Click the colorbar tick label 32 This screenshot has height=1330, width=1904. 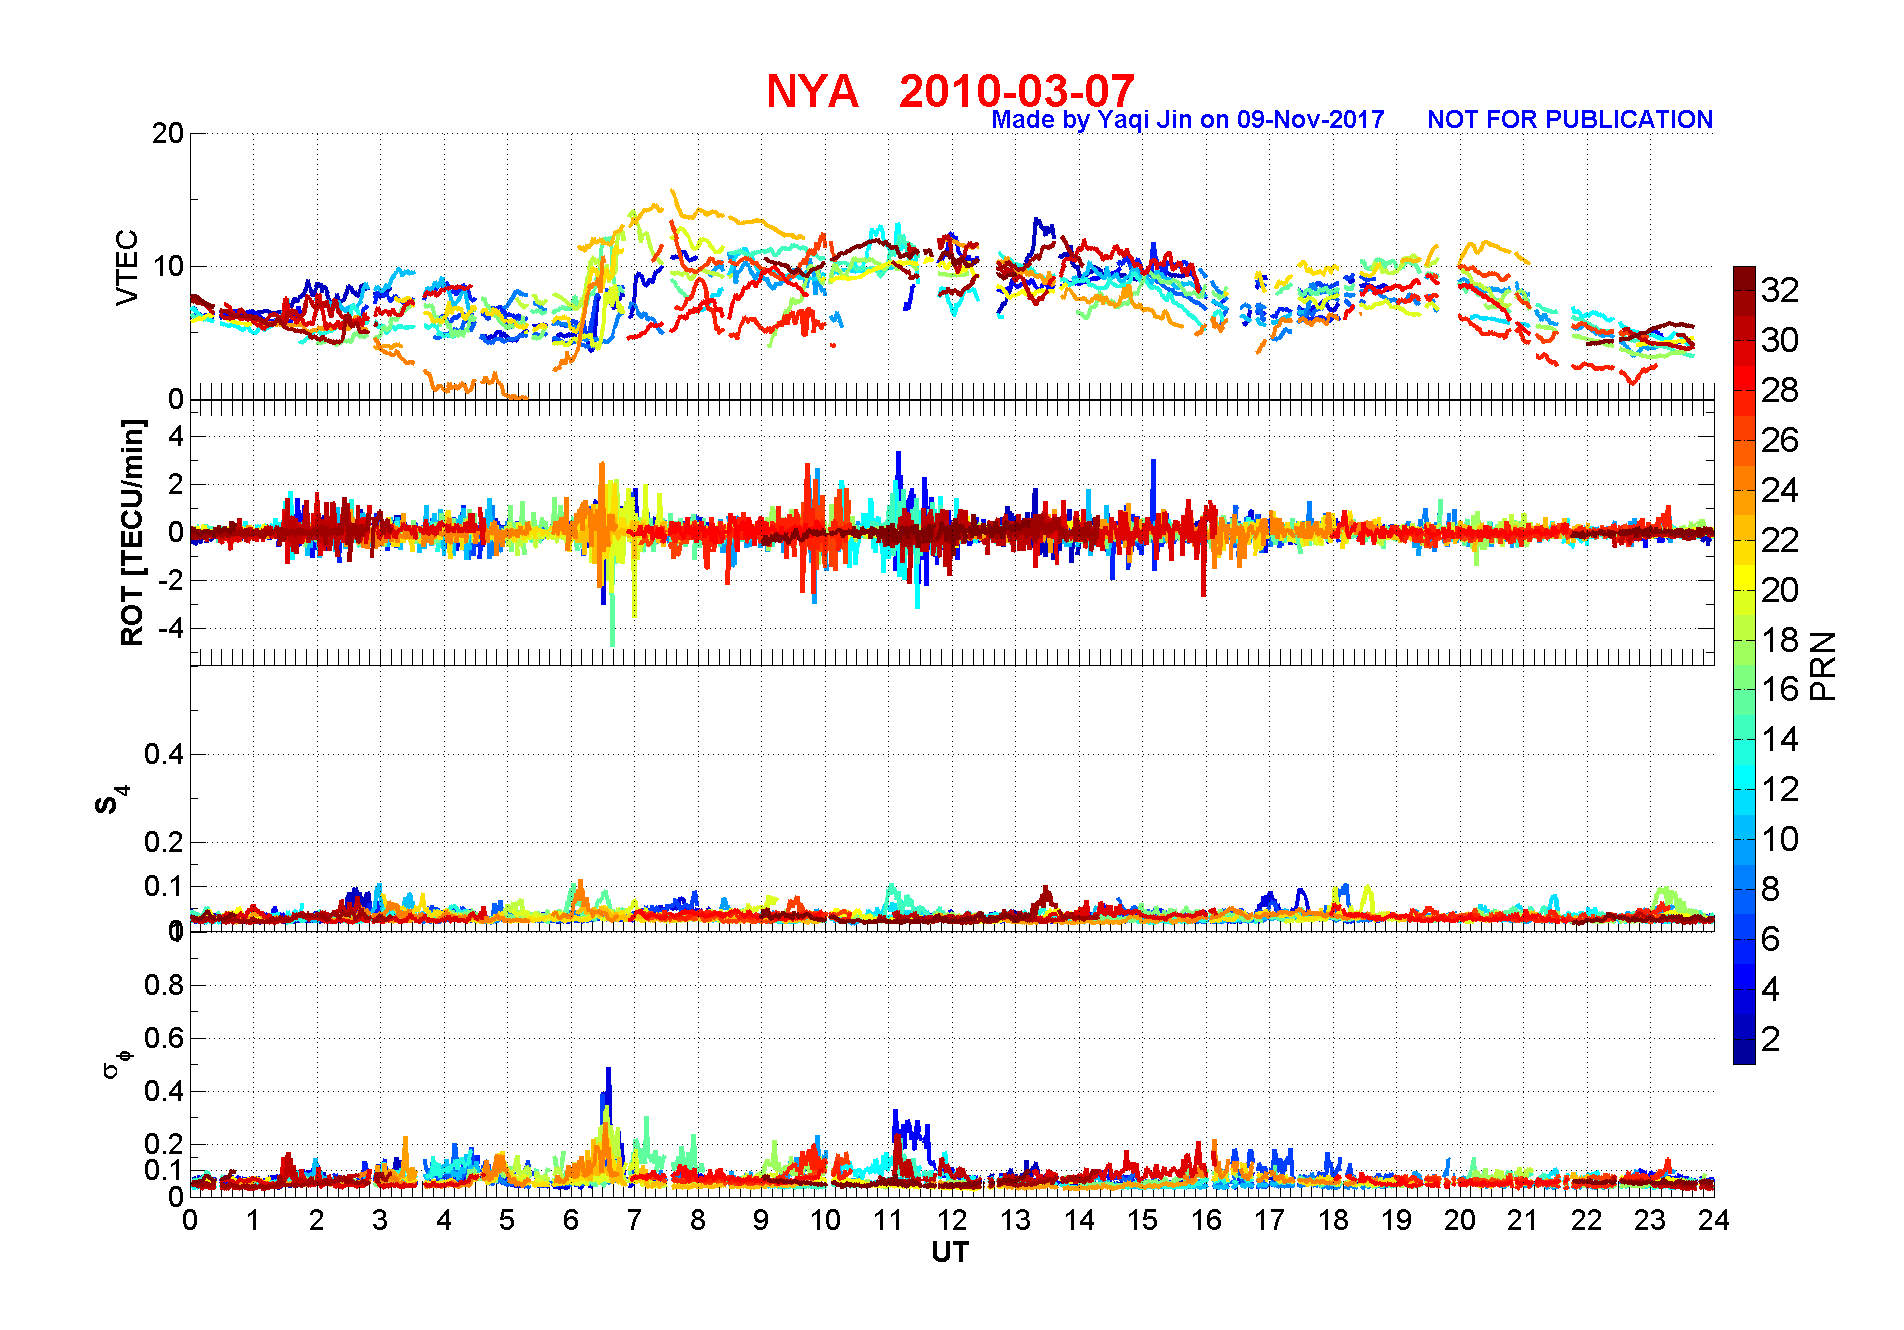(x=1780, y=290)
